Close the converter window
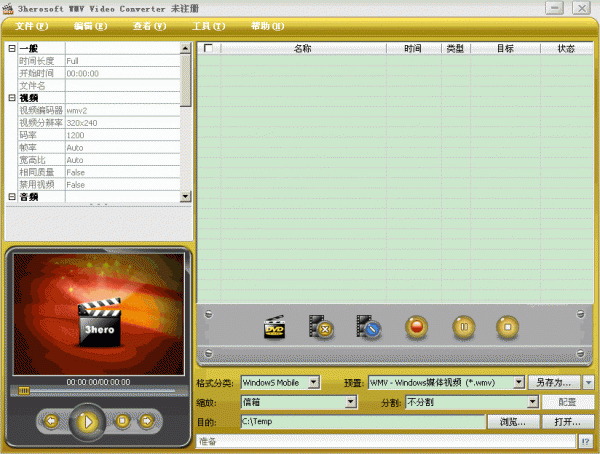The image size is (600, 454). (581, 8)
